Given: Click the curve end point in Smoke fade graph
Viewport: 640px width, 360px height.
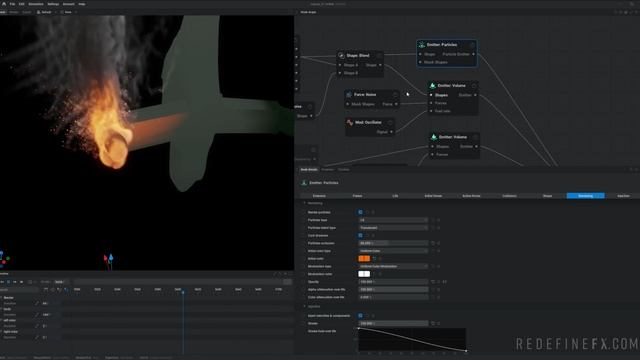Looking at the screenshot, I should (466, 351).
